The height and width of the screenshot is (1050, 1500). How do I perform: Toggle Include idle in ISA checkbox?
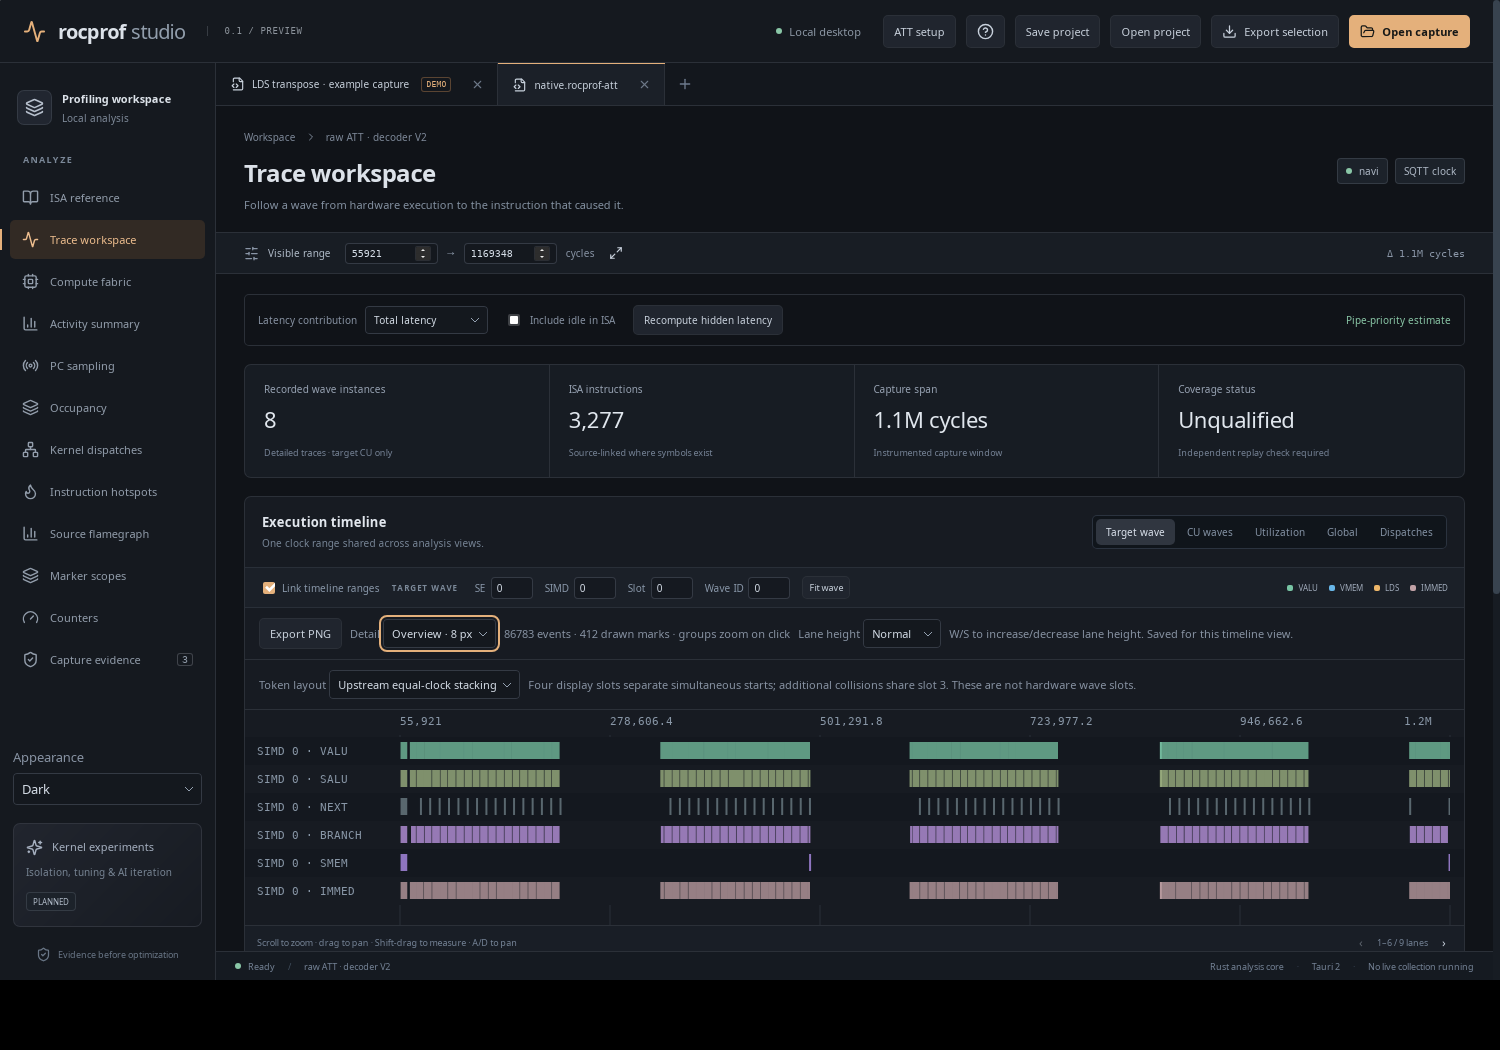pos(514,320)
